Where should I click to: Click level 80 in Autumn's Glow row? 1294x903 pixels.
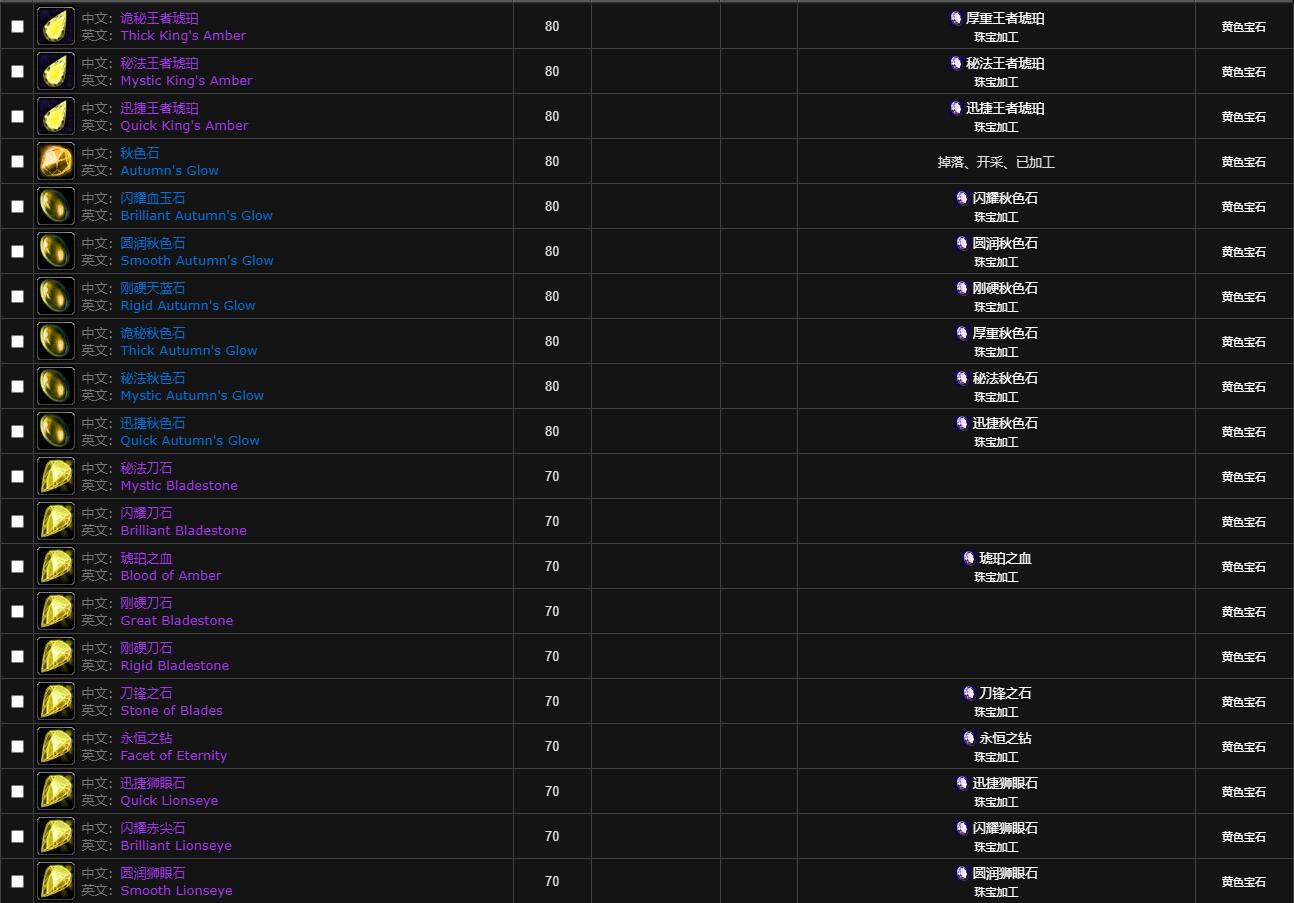pos(552,161)
